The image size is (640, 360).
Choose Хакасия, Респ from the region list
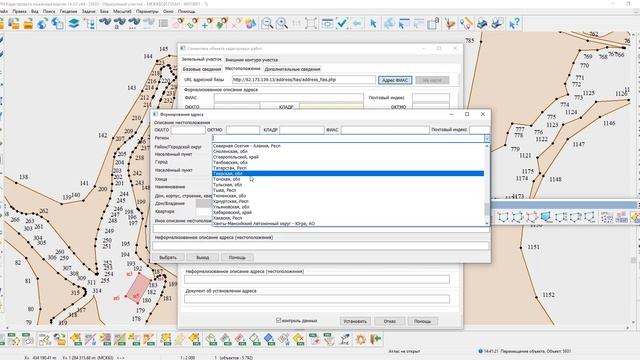[348, 218]
